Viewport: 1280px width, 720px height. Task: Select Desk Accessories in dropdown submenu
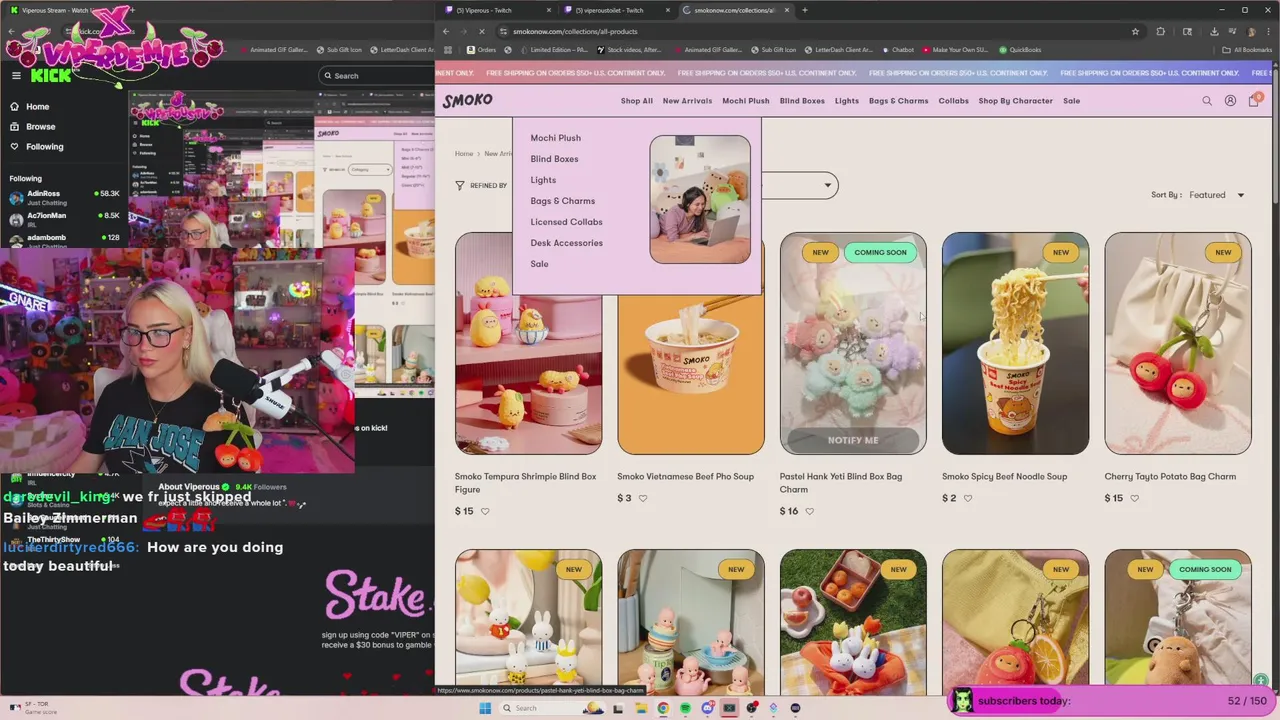click(x=566, y=243)
